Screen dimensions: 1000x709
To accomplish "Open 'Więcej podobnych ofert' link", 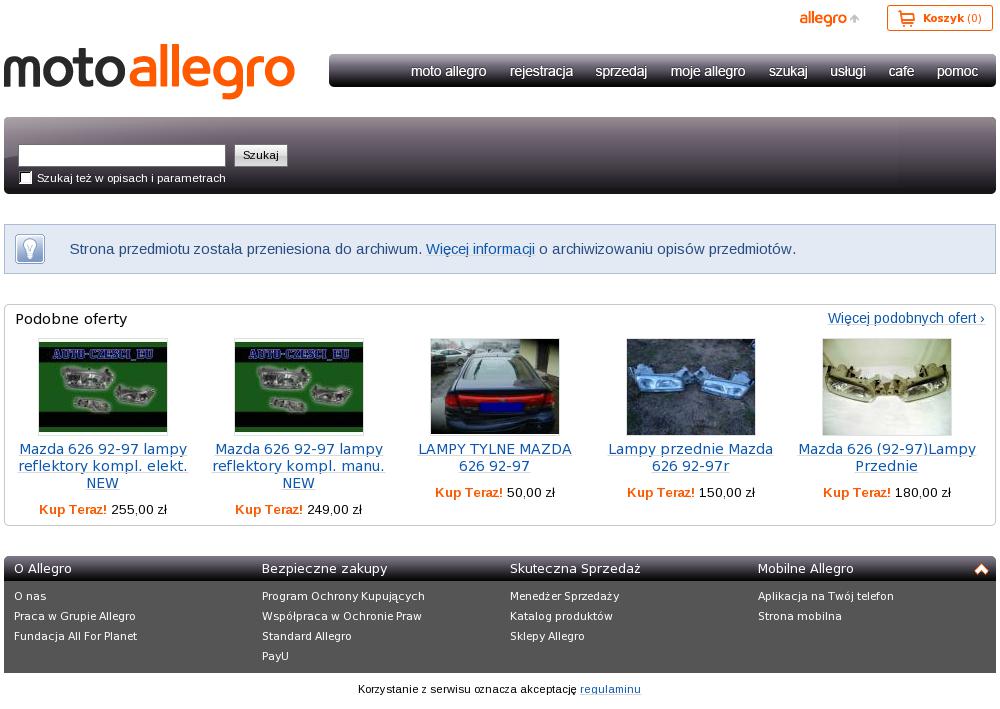I will click(906, 318).
